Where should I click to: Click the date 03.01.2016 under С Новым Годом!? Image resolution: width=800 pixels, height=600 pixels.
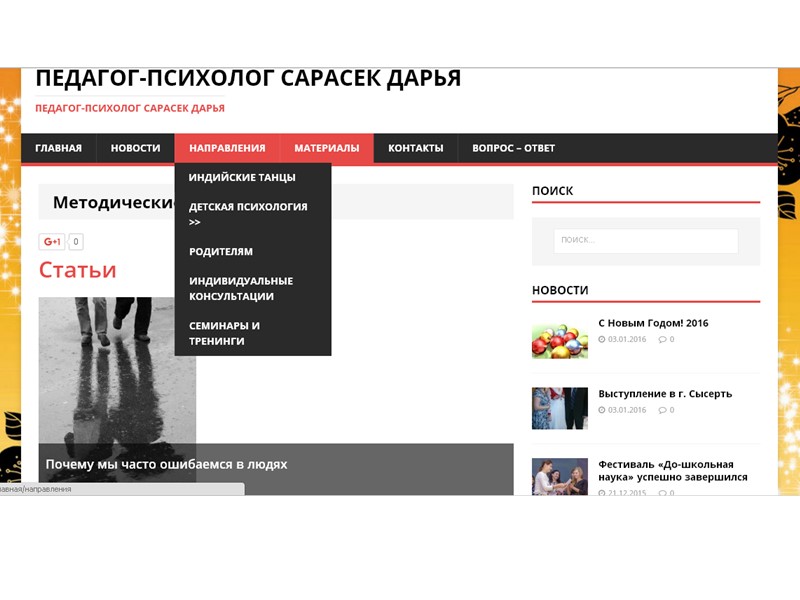coord(627,339)
